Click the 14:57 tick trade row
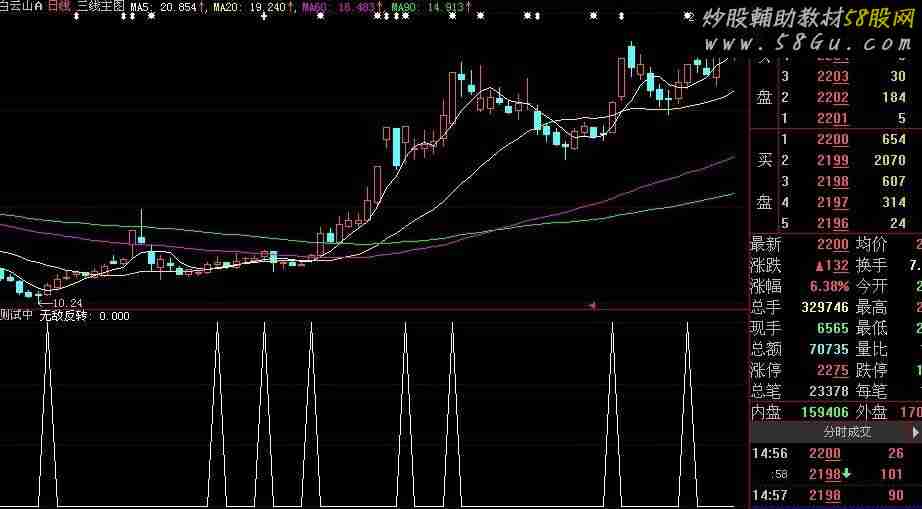This screenshot has width=922, height=509. click(836, 495)
